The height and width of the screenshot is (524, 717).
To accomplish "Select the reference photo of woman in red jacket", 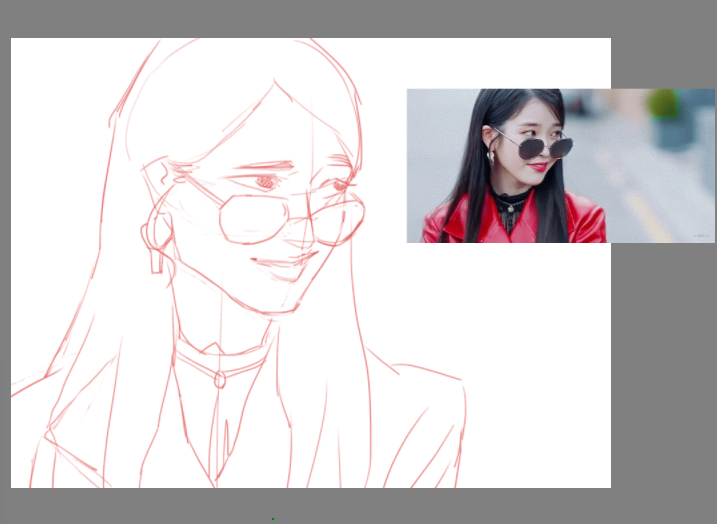I will tap(561, 166).
